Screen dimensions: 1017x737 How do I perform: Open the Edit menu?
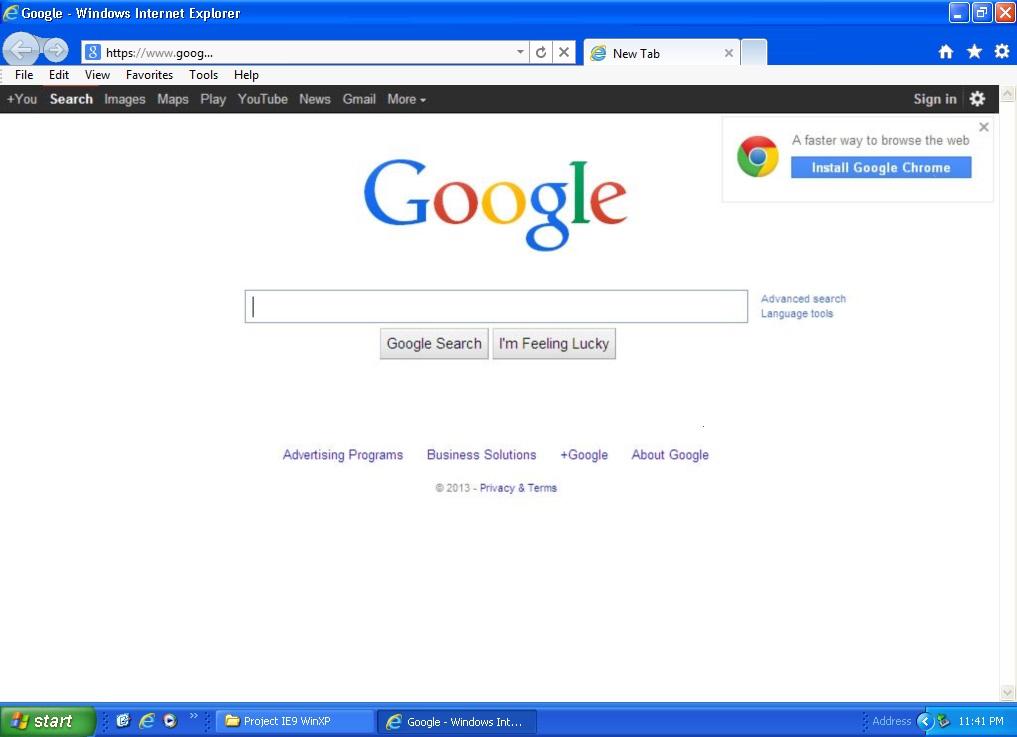[x=59, y=75]
